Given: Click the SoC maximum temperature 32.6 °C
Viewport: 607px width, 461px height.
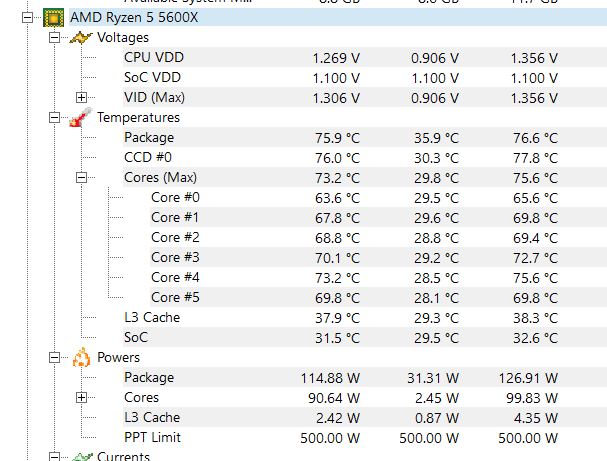Looking at the screenshot, I should [x=535, y=338].
